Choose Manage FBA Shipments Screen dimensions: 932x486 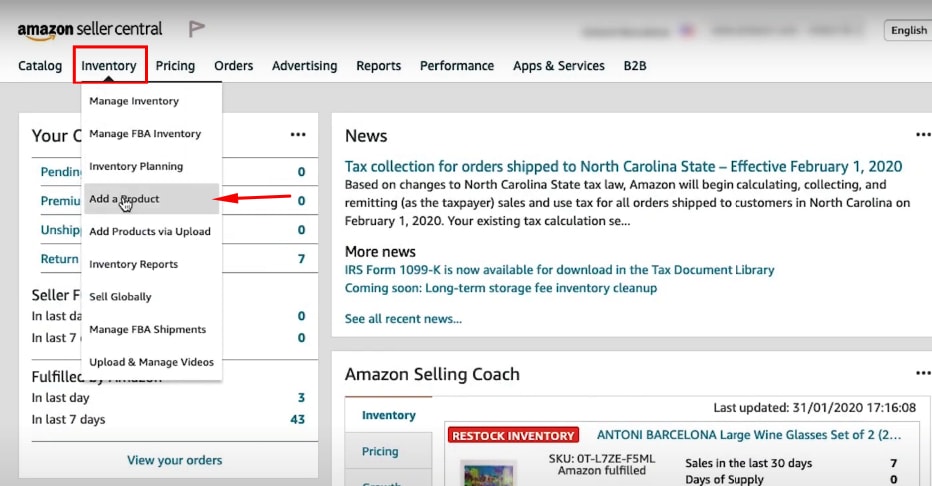152,329
